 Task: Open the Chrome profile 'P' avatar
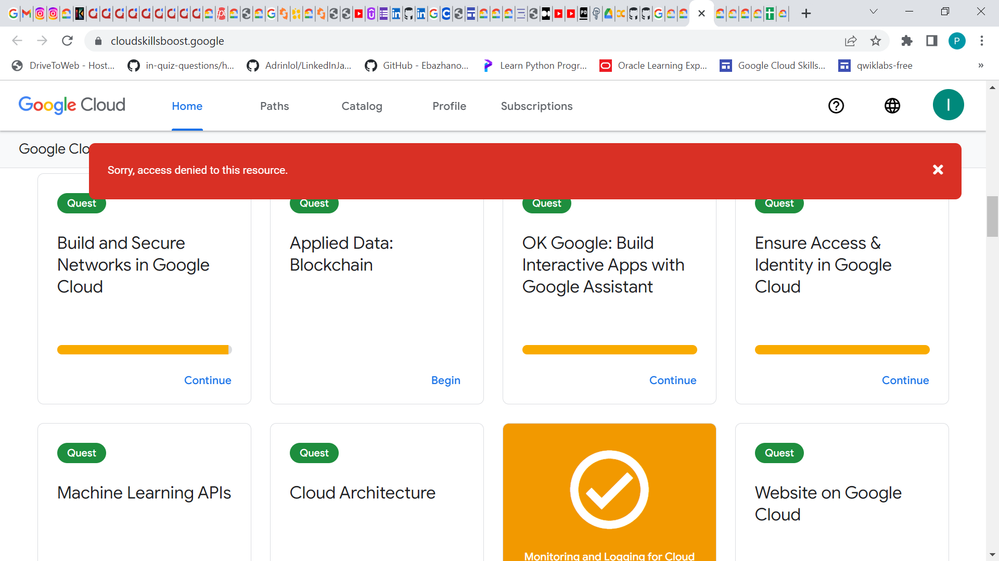(956, 41)
